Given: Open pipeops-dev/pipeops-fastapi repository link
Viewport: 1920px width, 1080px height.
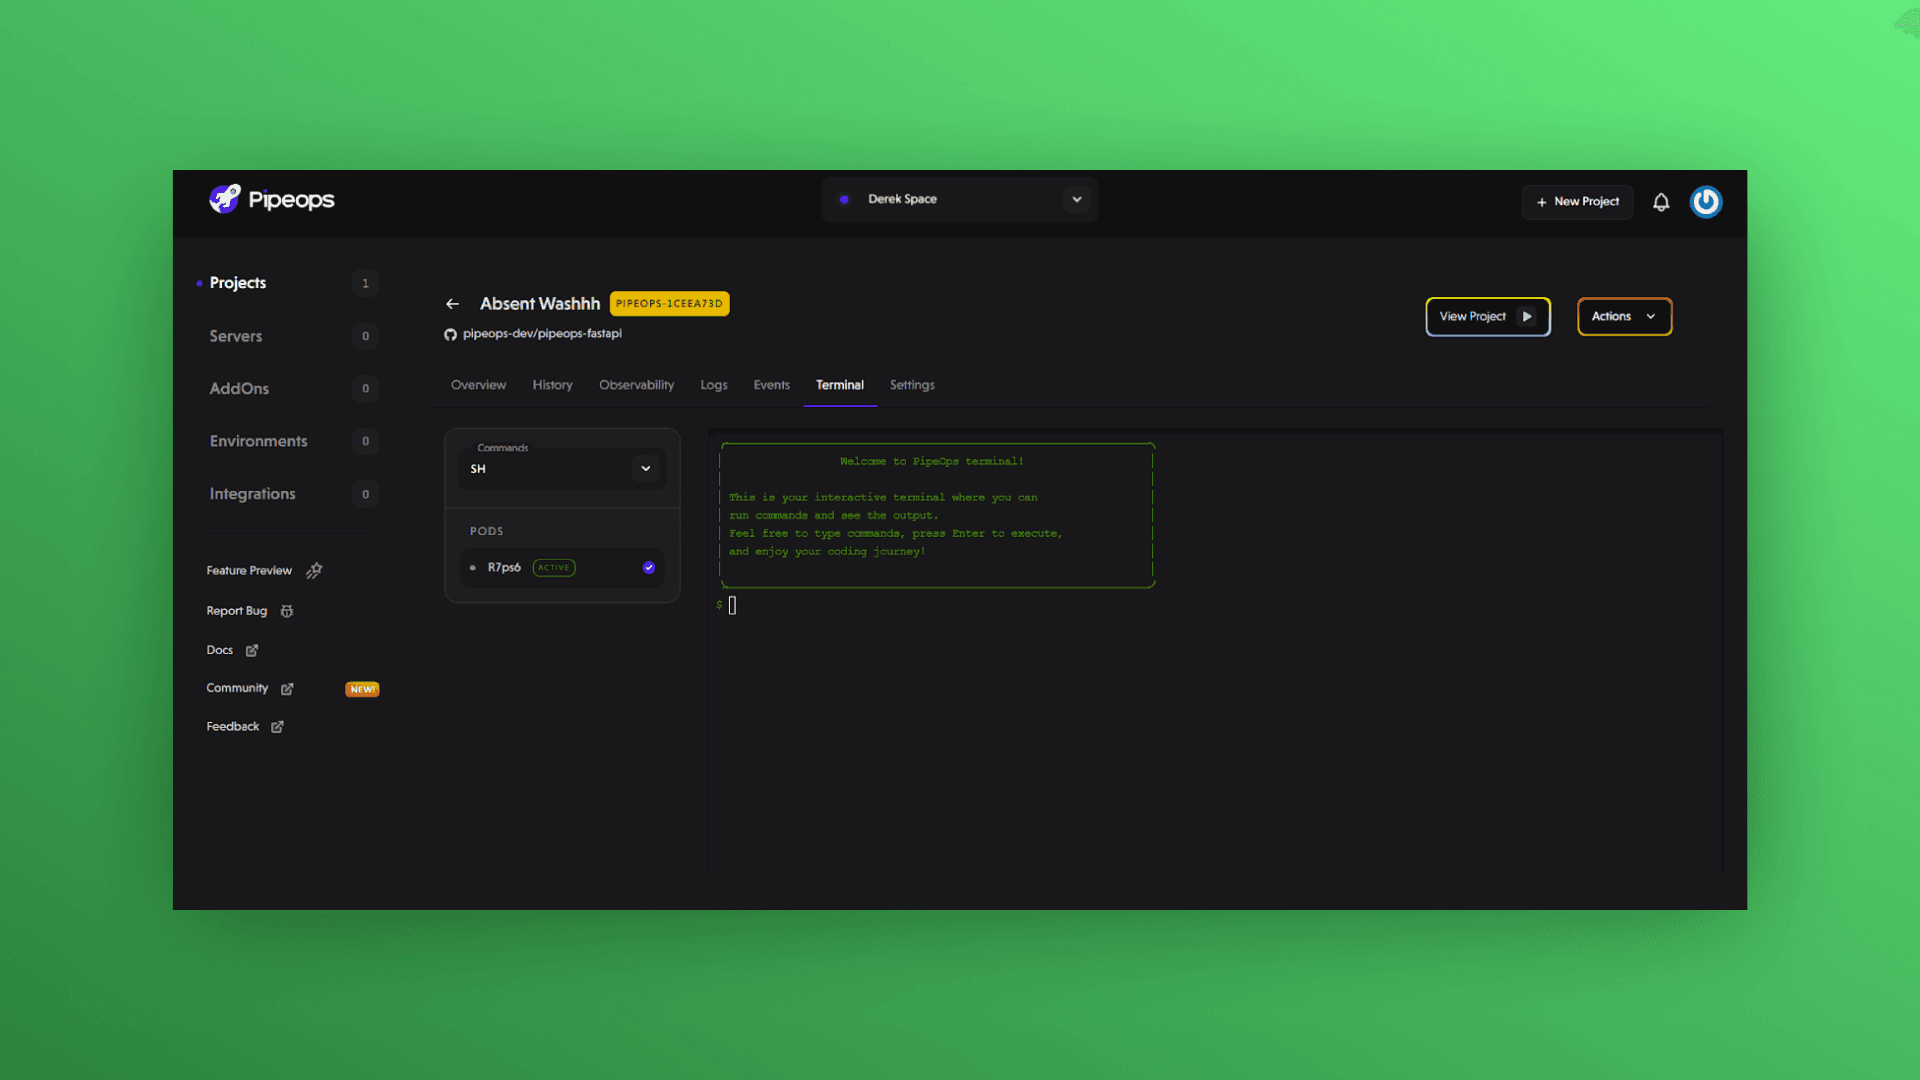Looking at the screenshot, I should 542,334.
